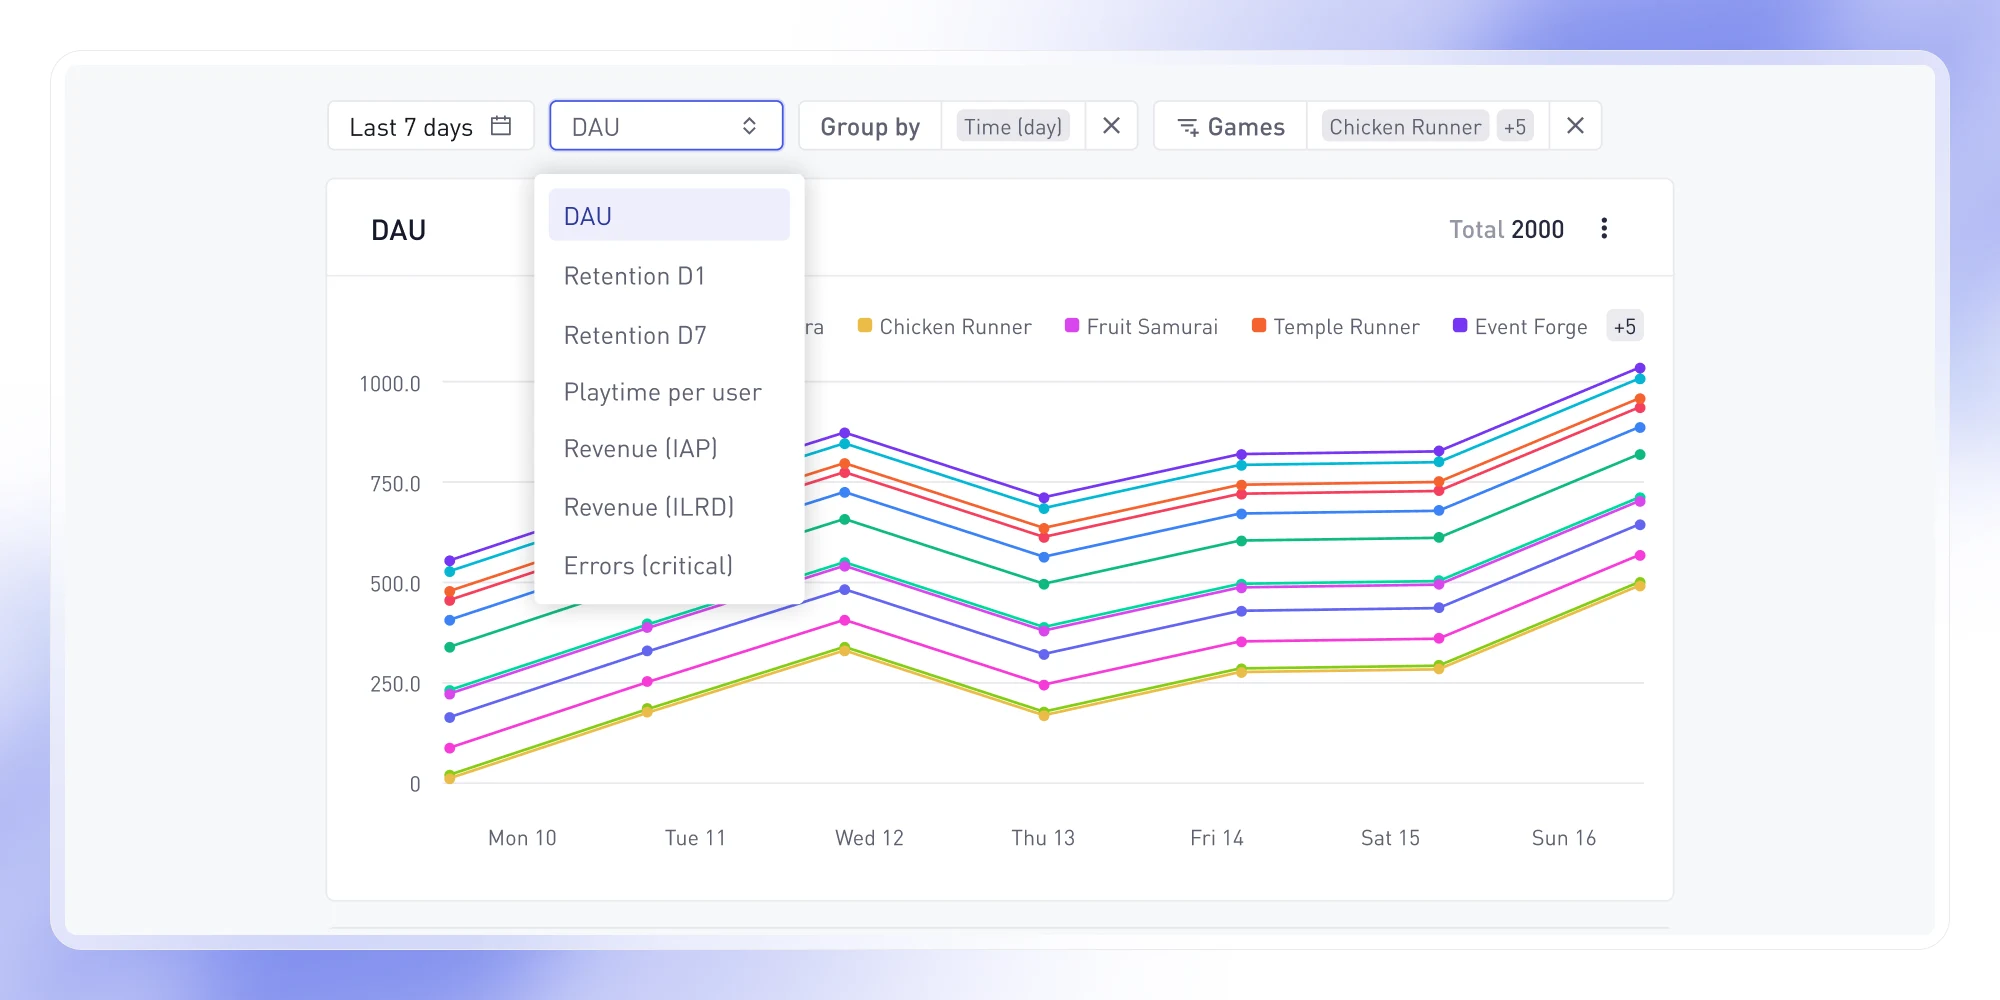This screenshot has width=2000, height=1000.
Task: Click the Chicken Runner filter chip
Action: [x=1405, y=126]
